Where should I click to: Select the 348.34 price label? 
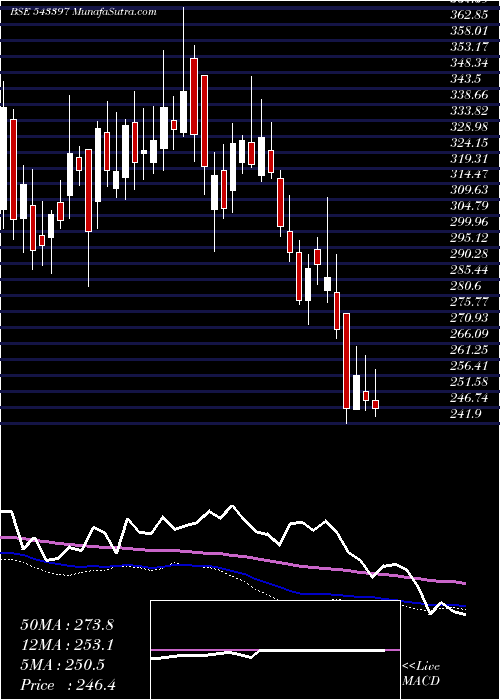pyautogui.click(x=468, y=63)
